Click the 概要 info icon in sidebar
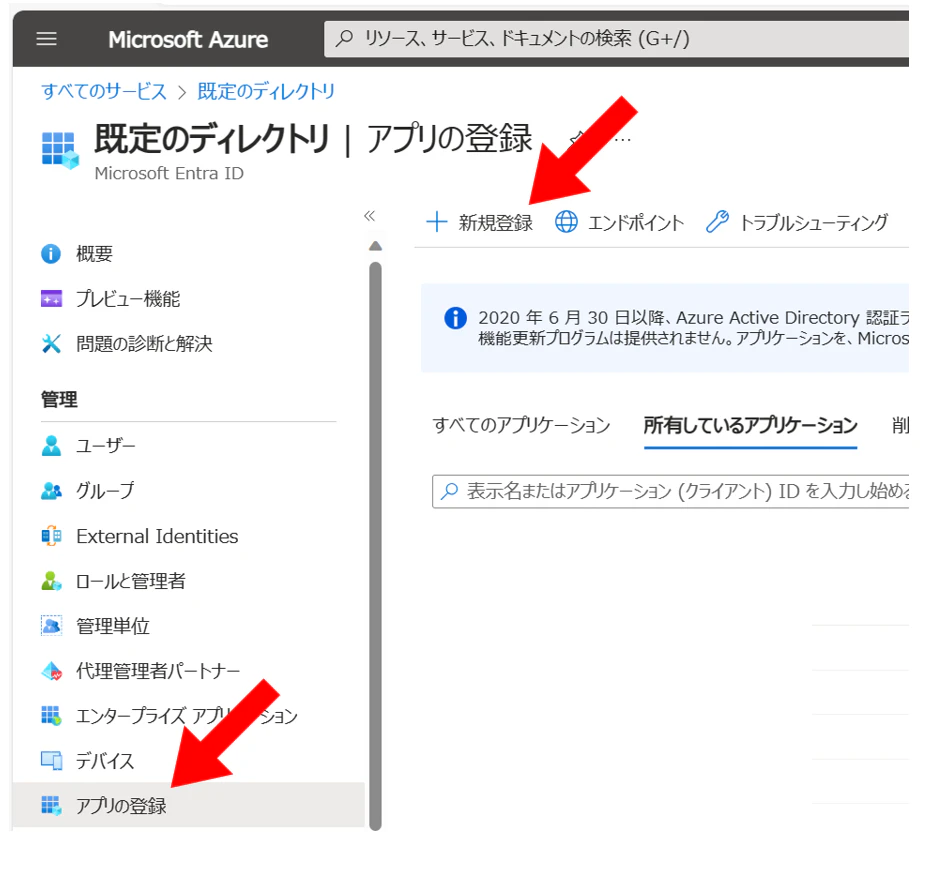Viewport: 930px width, 878px height. pyautogui.click(x=51, y=254)
